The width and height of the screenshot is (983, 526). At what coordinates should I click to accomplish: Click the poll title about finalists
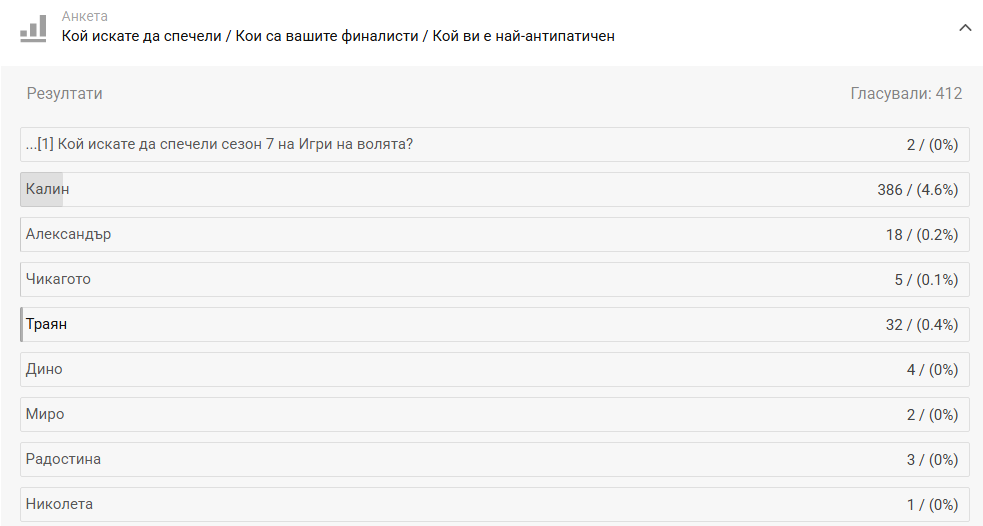(x=338, y=37)
